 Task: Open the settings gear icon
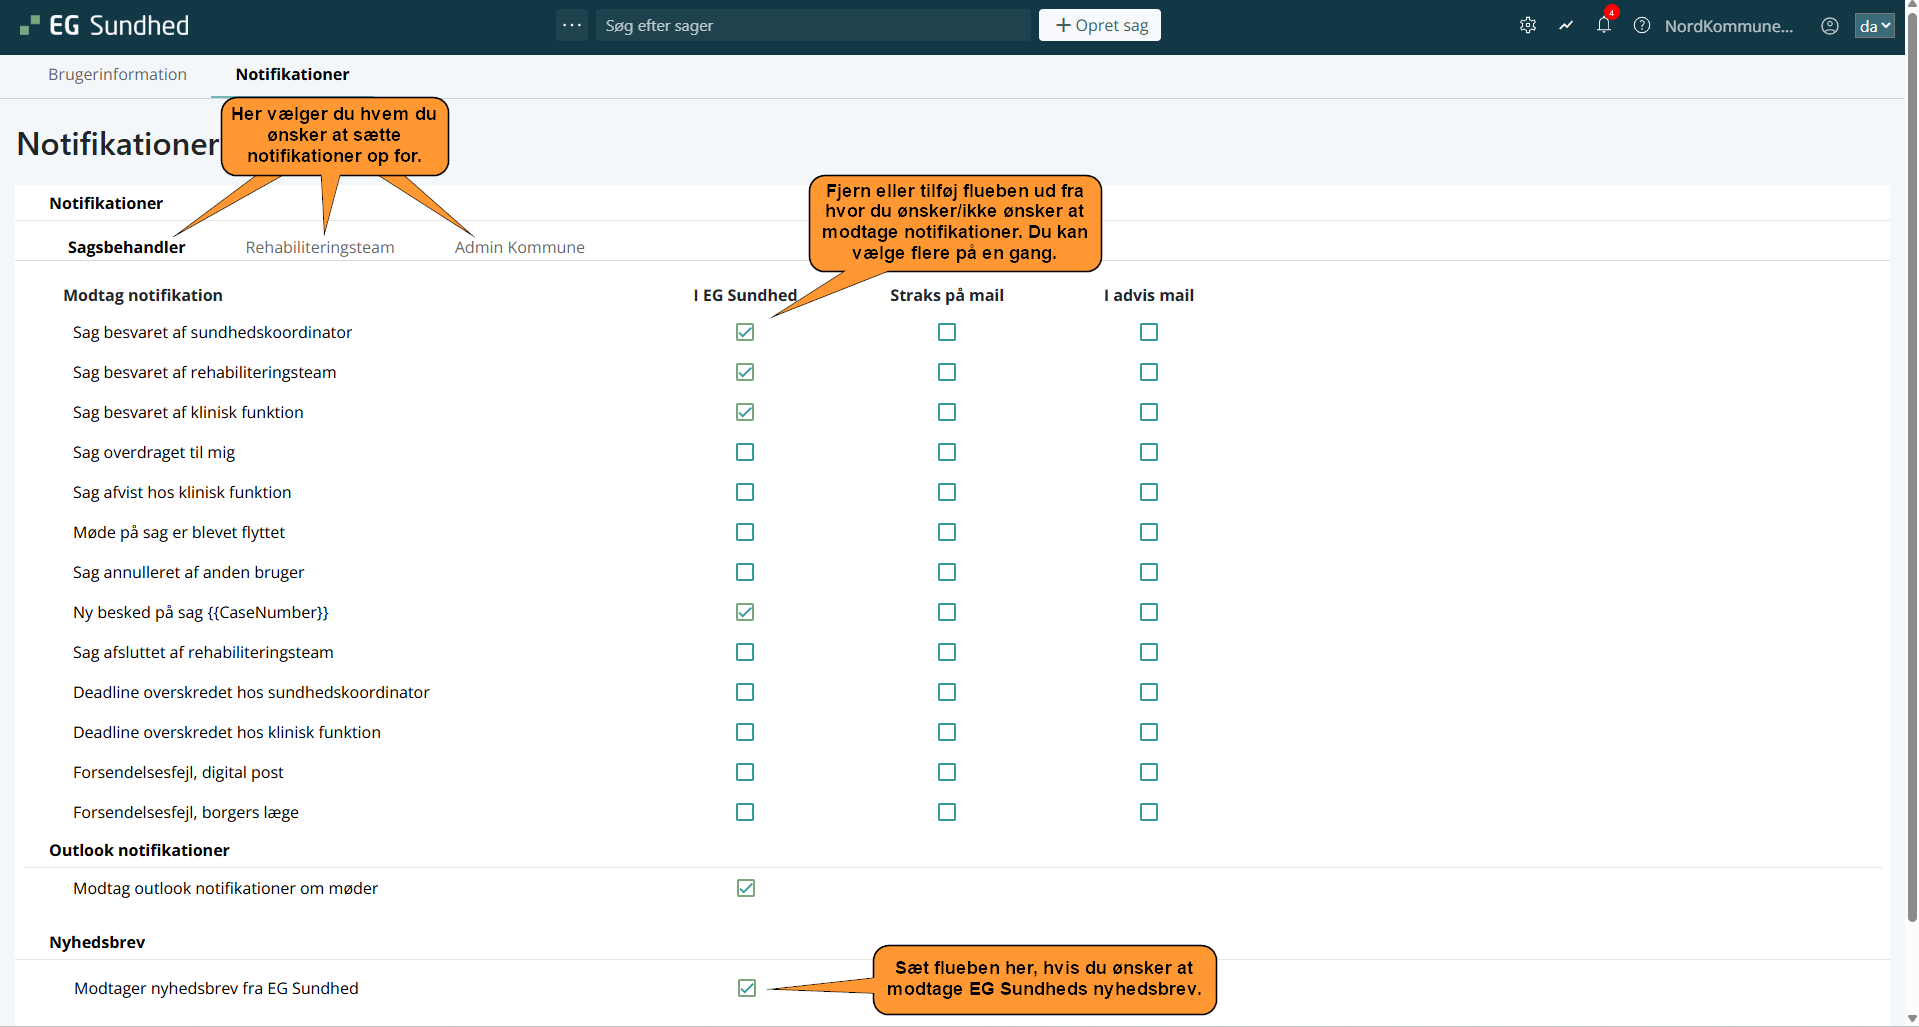[x=1527, y=26]
